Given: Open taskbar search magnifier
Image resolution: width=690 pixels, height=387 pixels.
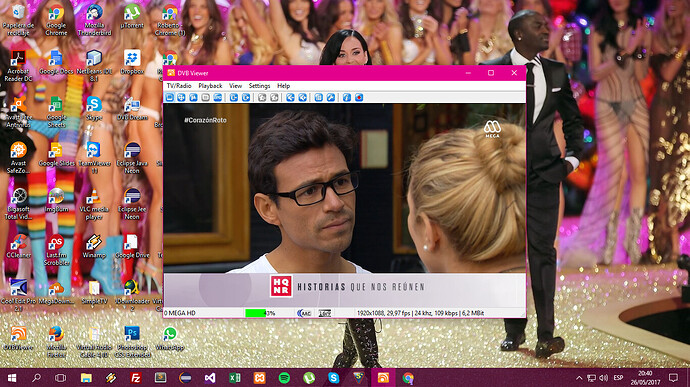Looking at the screenshot, I should [37, 378].
